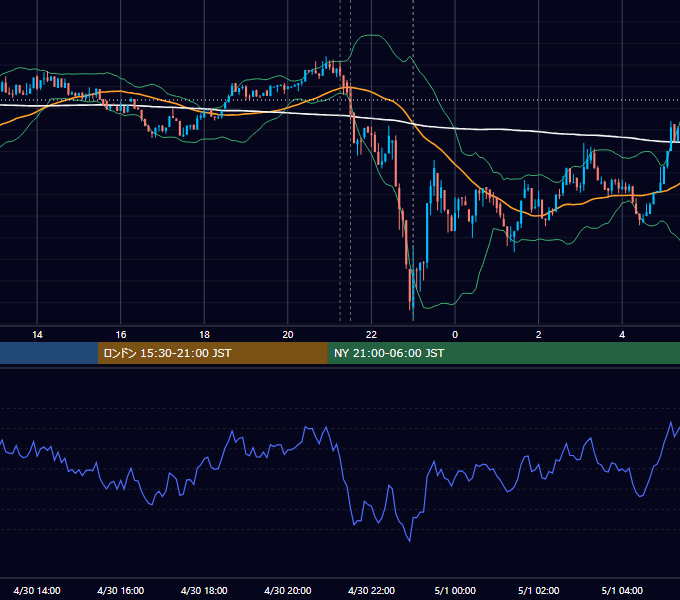Click the date label 4/30 20:00
The image size is (680, 600).
click(288, 590)
